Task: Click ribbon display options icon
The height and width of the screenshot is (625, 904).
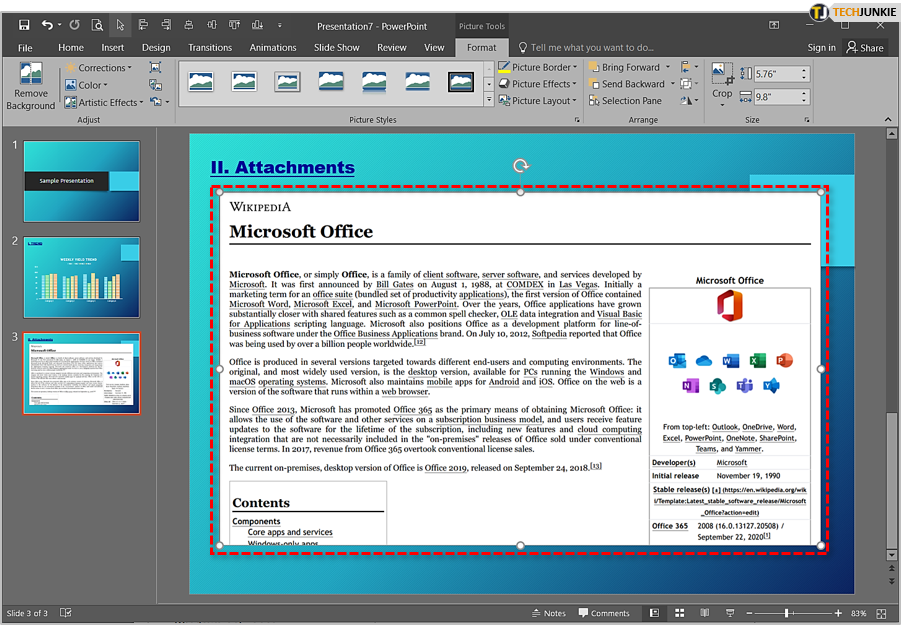Action: (774, 25)
